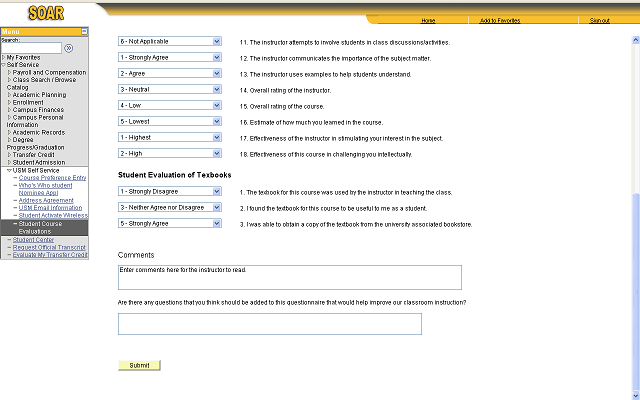Go to Home in top navigation
The height and width of the screenshot is (400, 640).
tap(428, 20)
